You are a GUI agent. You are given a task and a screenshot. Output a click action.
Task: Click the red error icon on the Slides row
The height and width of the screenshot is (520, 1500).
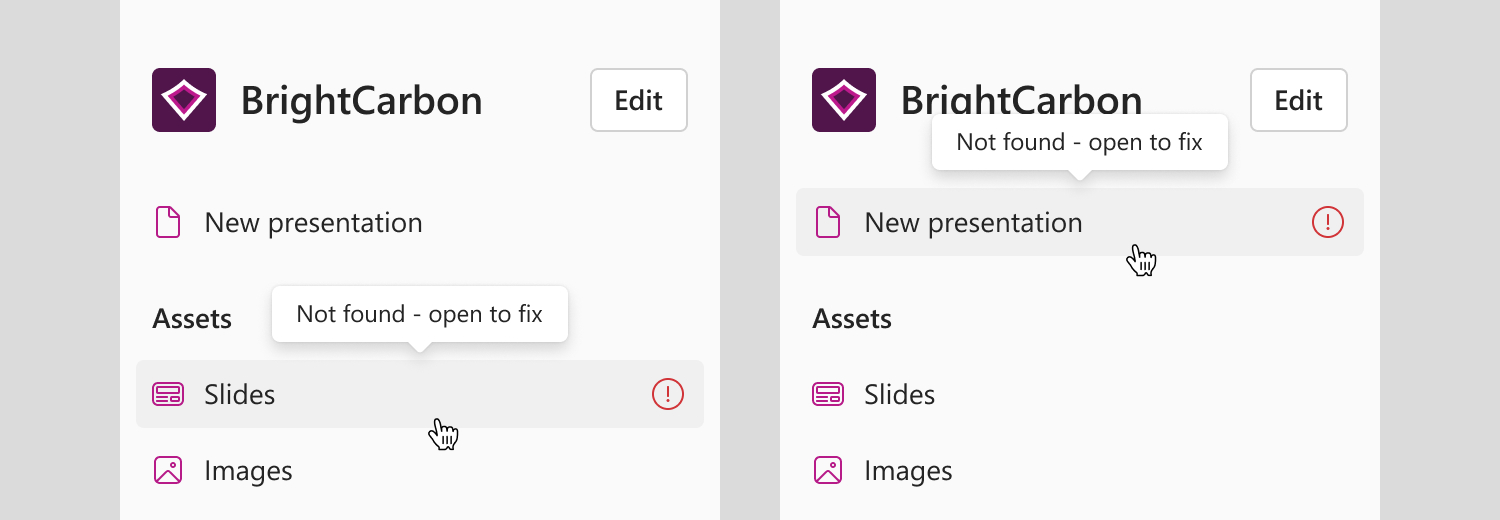pos(668,395)
